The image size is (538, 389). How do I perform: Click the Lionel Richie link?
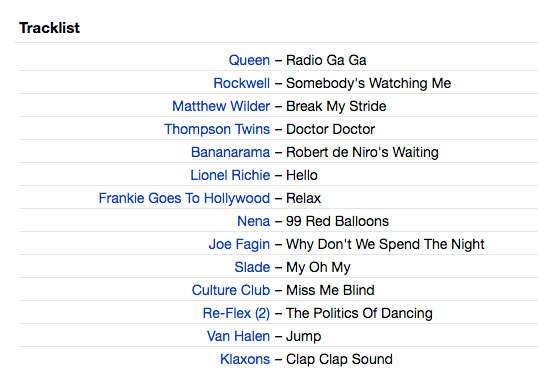click(230, 175)
